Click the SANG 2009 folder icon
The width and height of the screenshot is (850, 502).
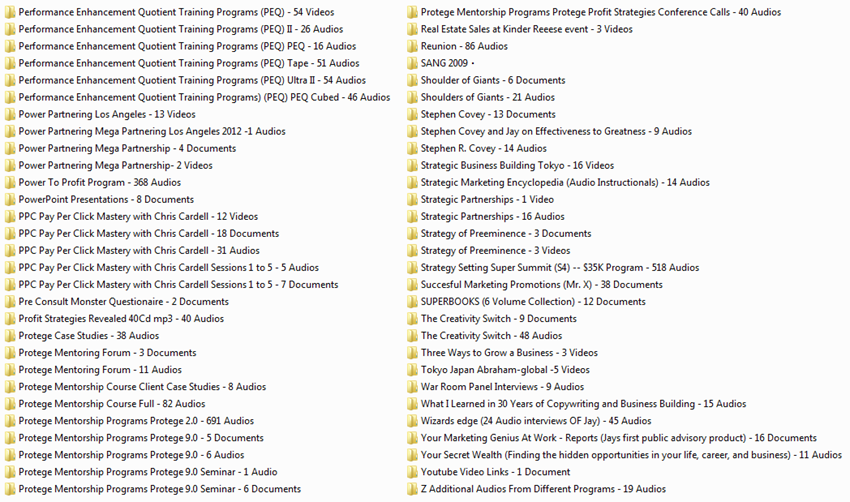tap(412, 63)
